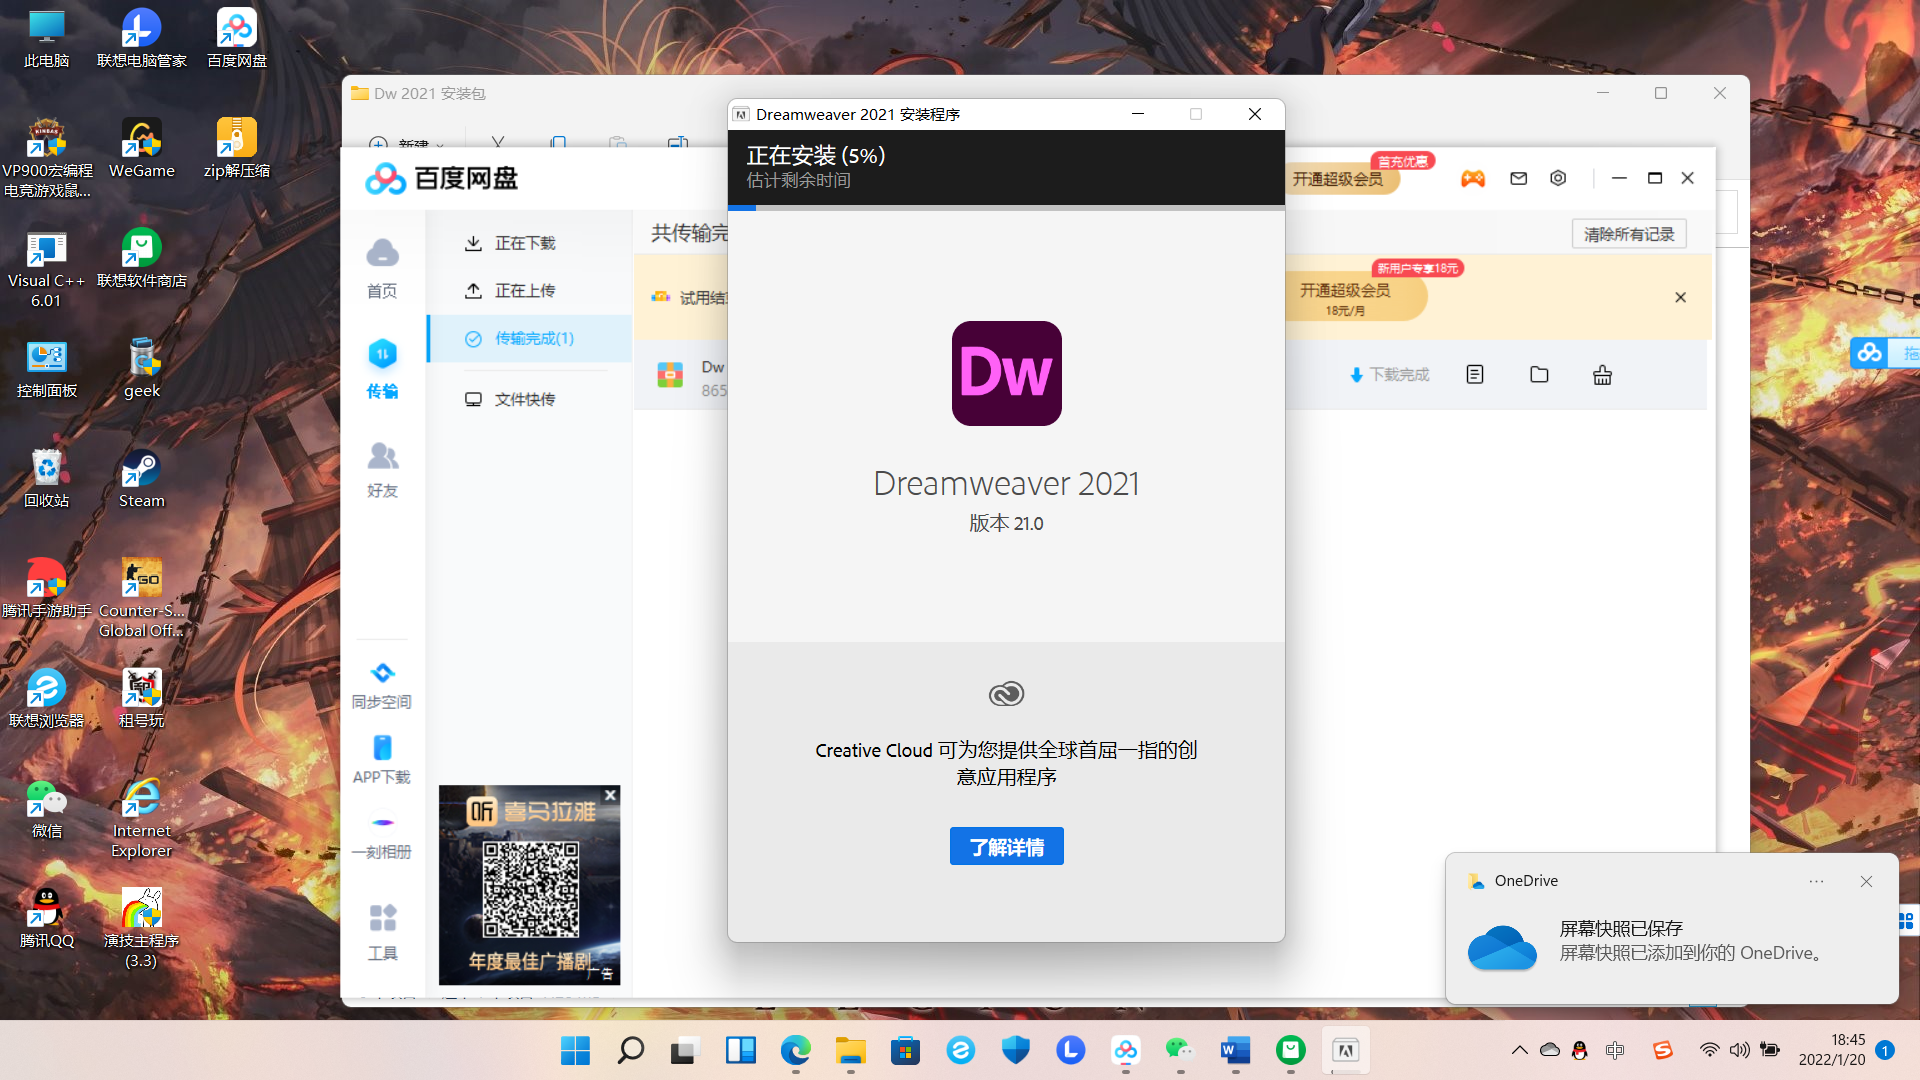This screenshot has width=1920, height=1080.
Task: Expand the 新建 dropdown in the explorer toolbar
Action: tap(440, 145)
